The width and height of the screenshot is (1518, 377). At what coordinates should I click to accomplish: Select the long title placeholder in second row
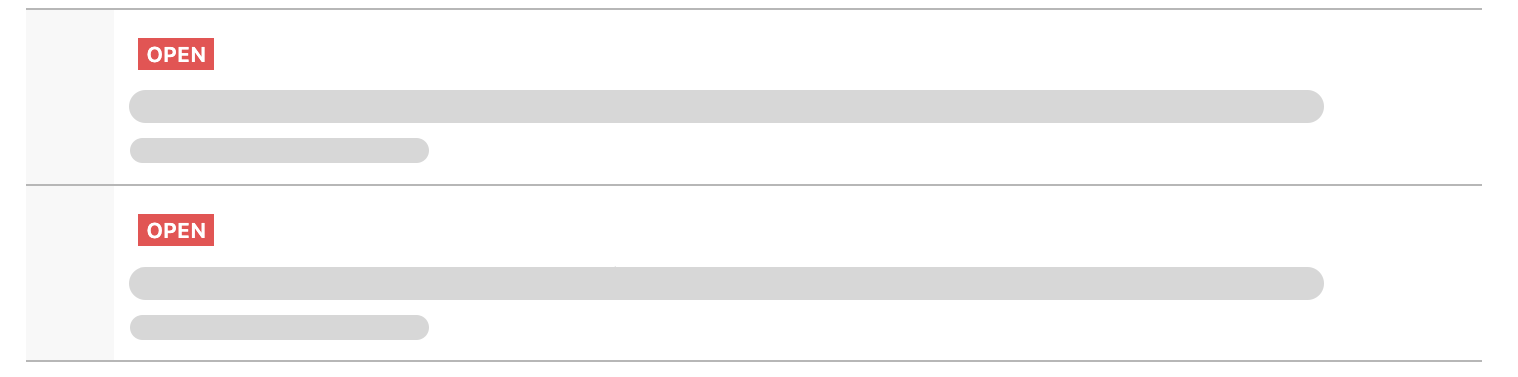(727, 283)
